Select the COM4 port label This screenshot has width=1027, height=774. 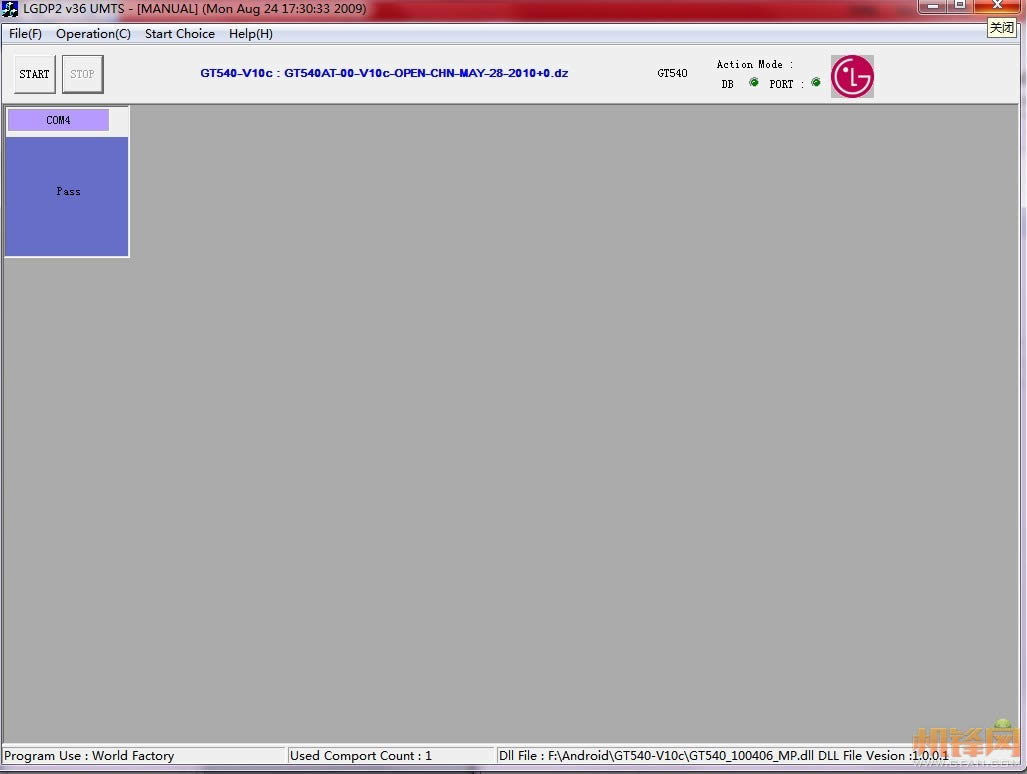pyautogui.click(x=58, y=120)
